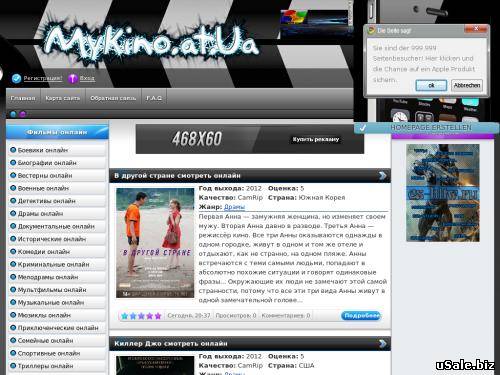The image size is (500, 375).
Task: Open the cs-like.ru banner image
Action: (x=443, y=193)
